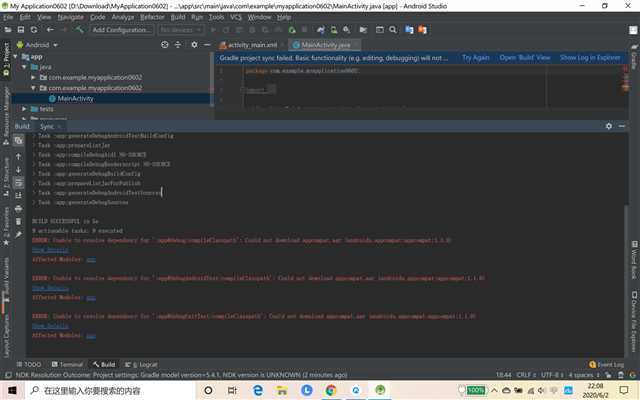Open the Build menu in menu bar
Image resolution: width=640 pixels, height=400 pixels.
click(x=178, y=17)
